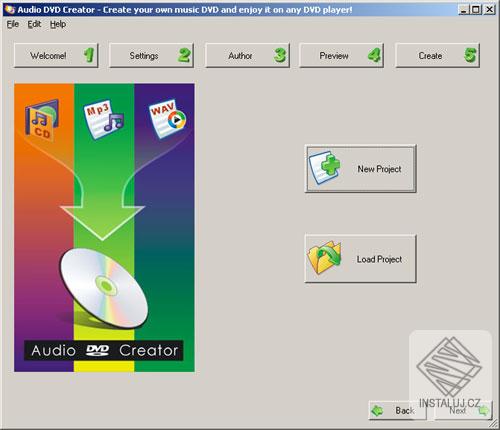Click the Audio DVD Creator splash image
Image resolution: width=500 pixels, height=430 pixels.
coord(104,228)
